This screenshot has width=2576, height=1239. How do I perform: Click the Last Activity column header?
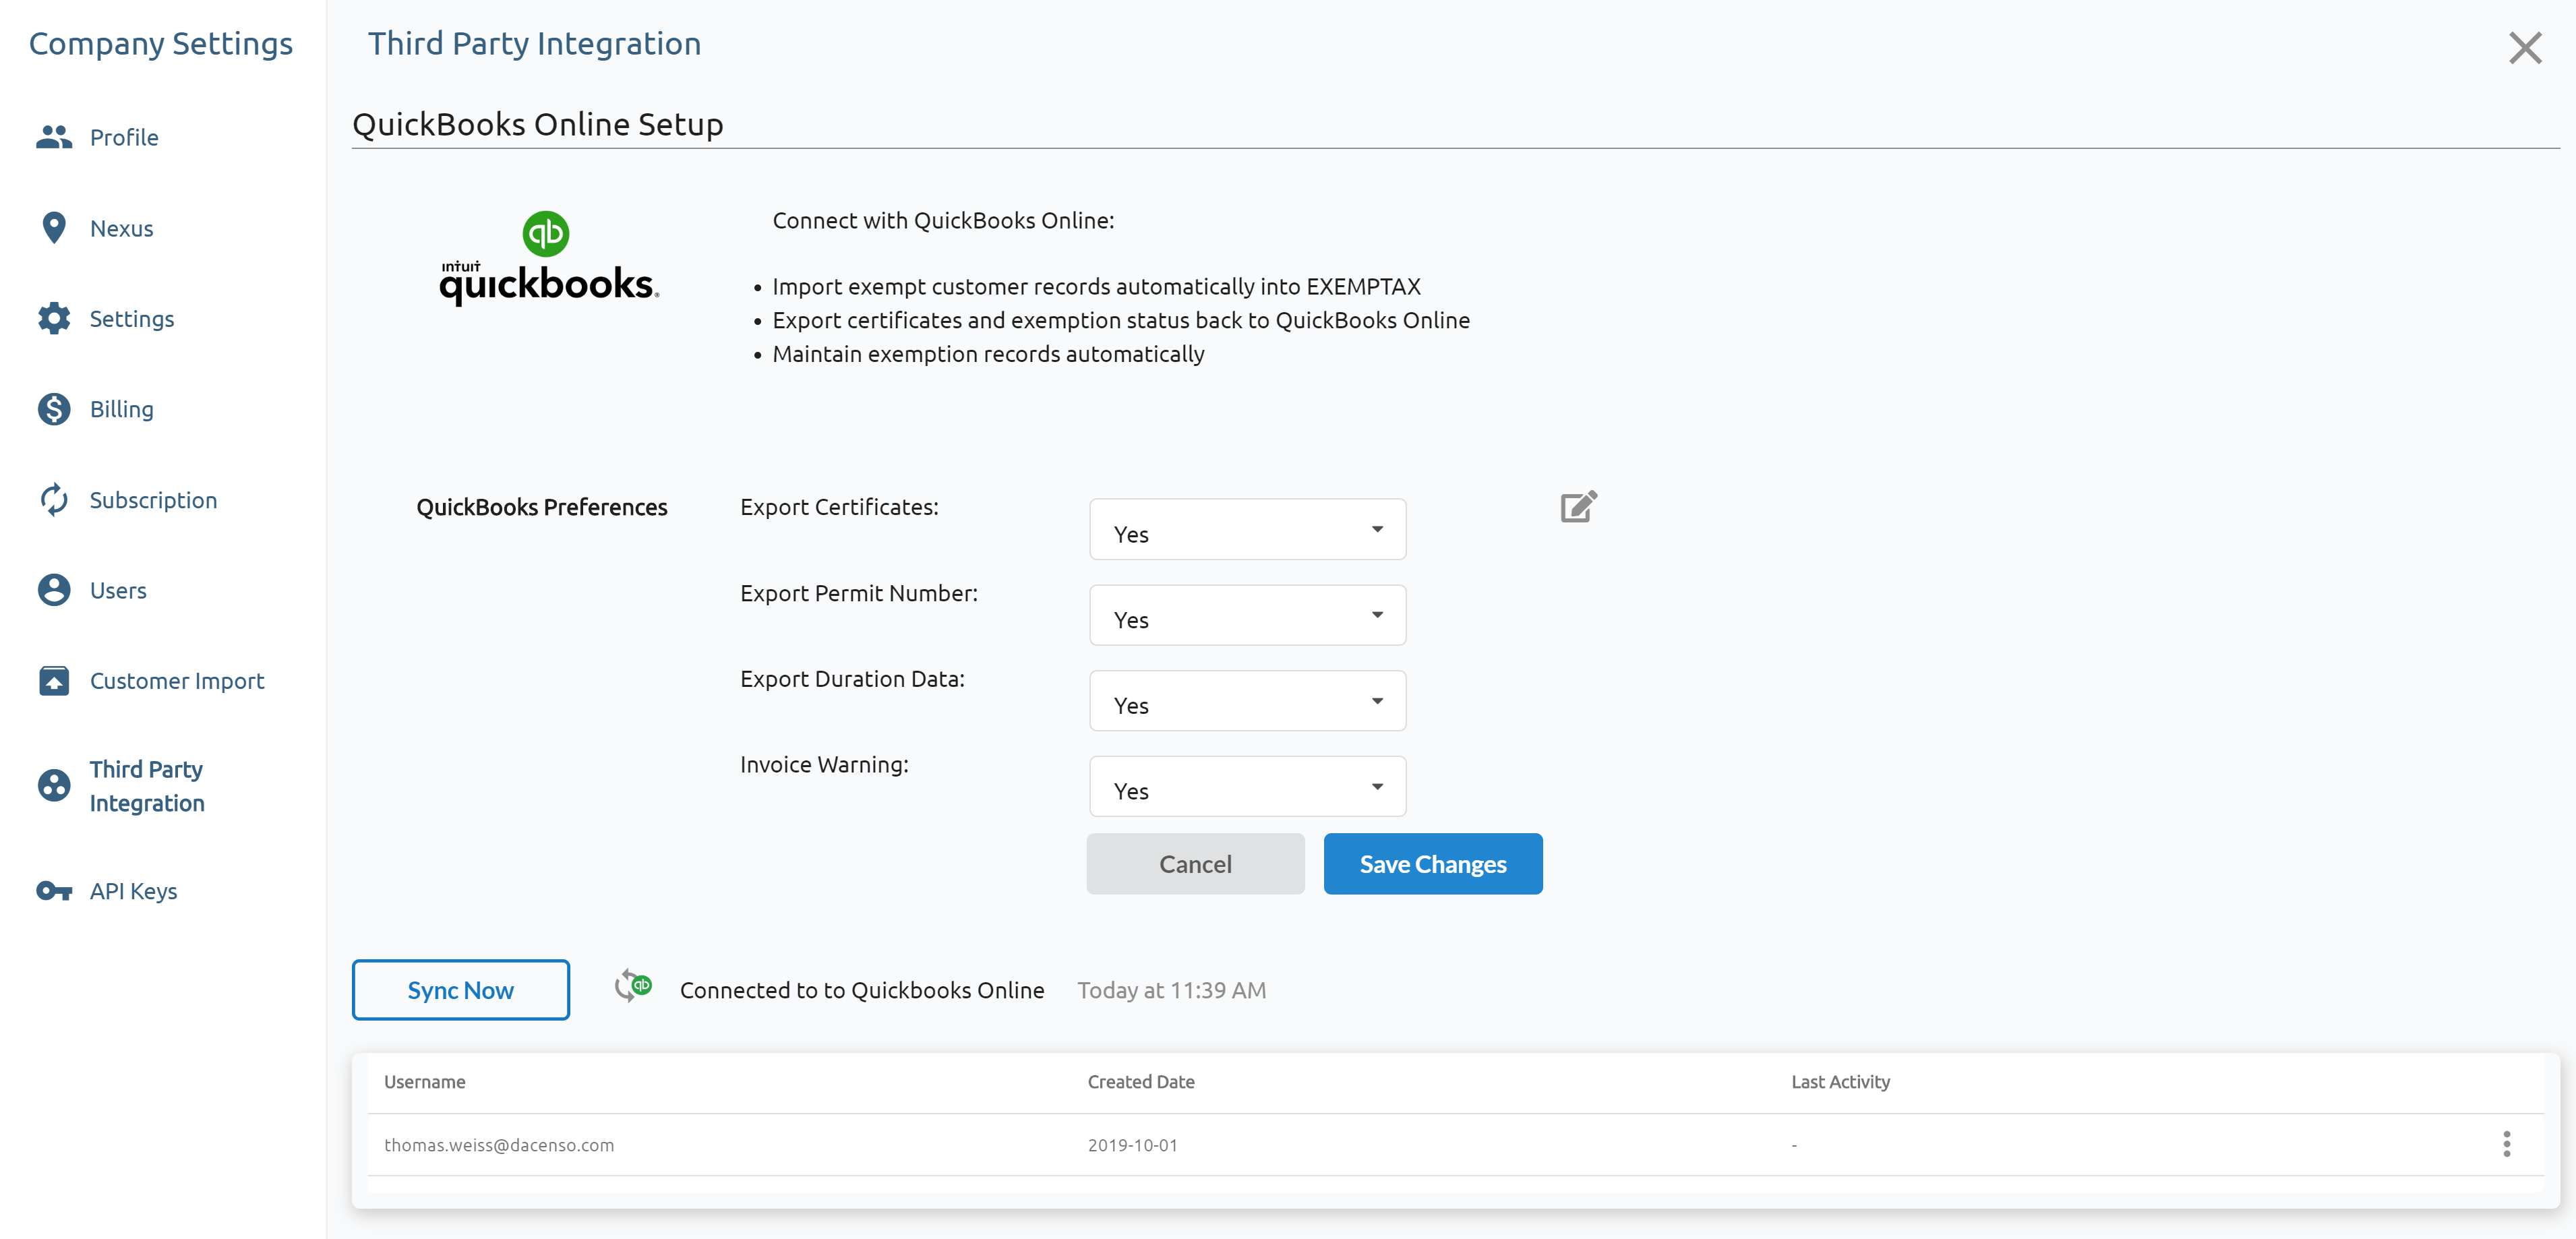pyautogui.click(x=1840, y=1081)
